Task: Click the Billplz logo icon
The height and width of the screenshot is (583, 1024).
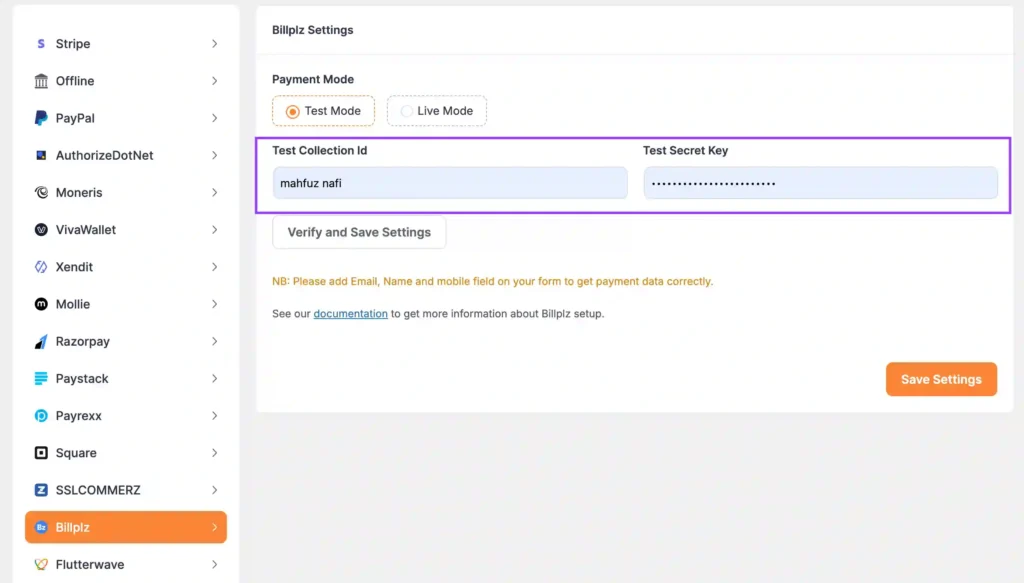Action: (x=41, y=528)
